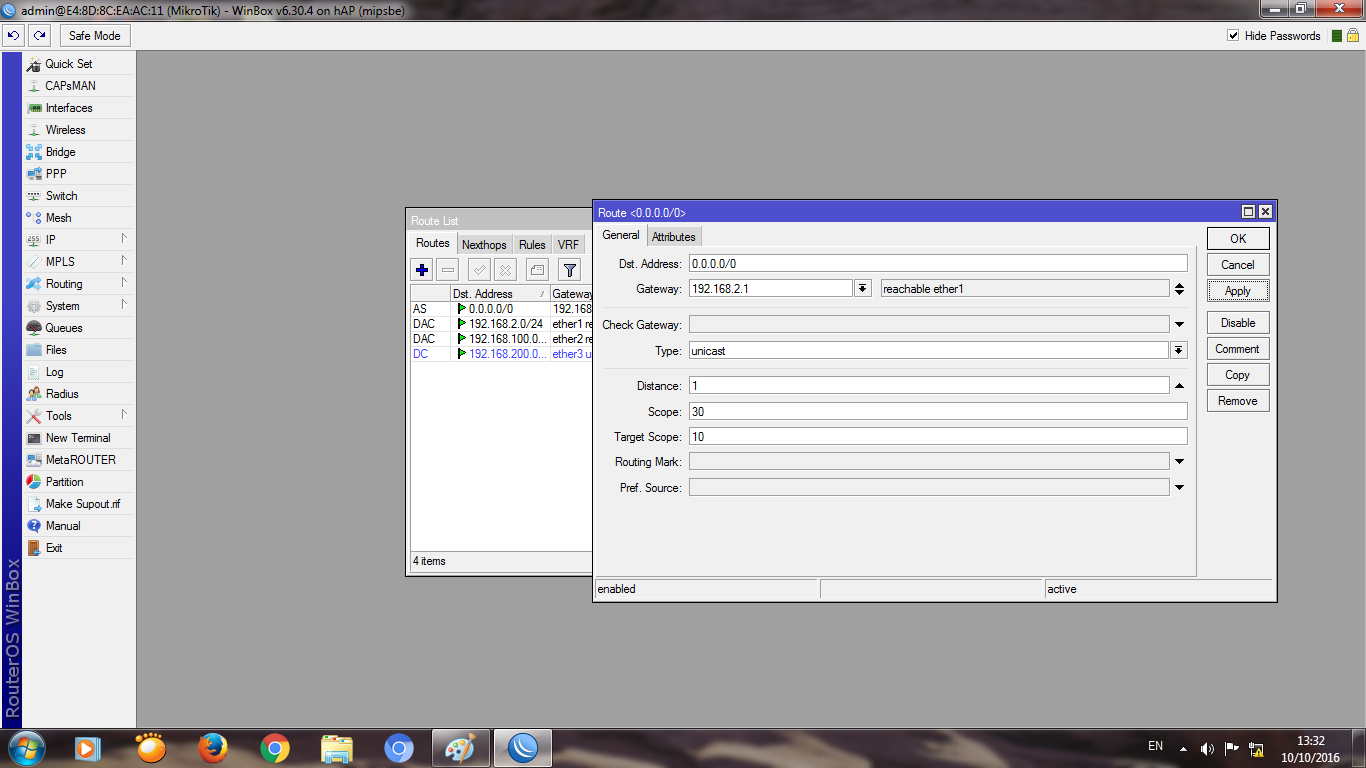Screen dimensions: 1366x768
Task: Disable the route using the X icon
Action: pyautogui.click(x=505, y=269)
